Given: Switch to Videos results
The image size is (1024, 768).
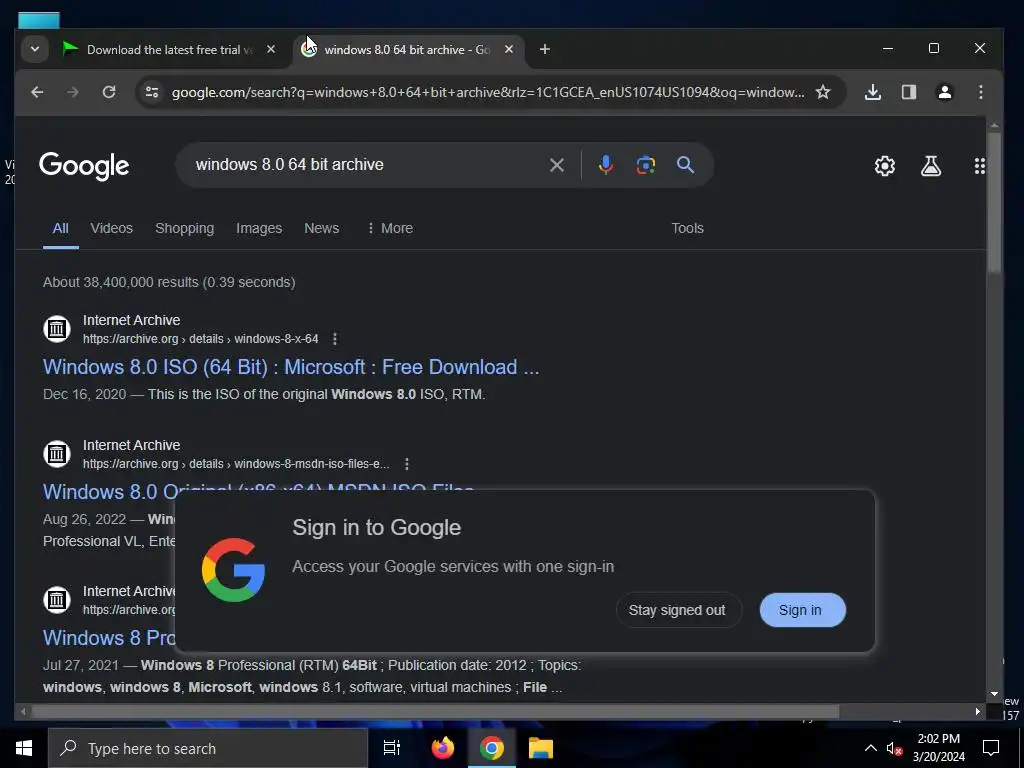Looking at the screenshot, I should [112, 229].
